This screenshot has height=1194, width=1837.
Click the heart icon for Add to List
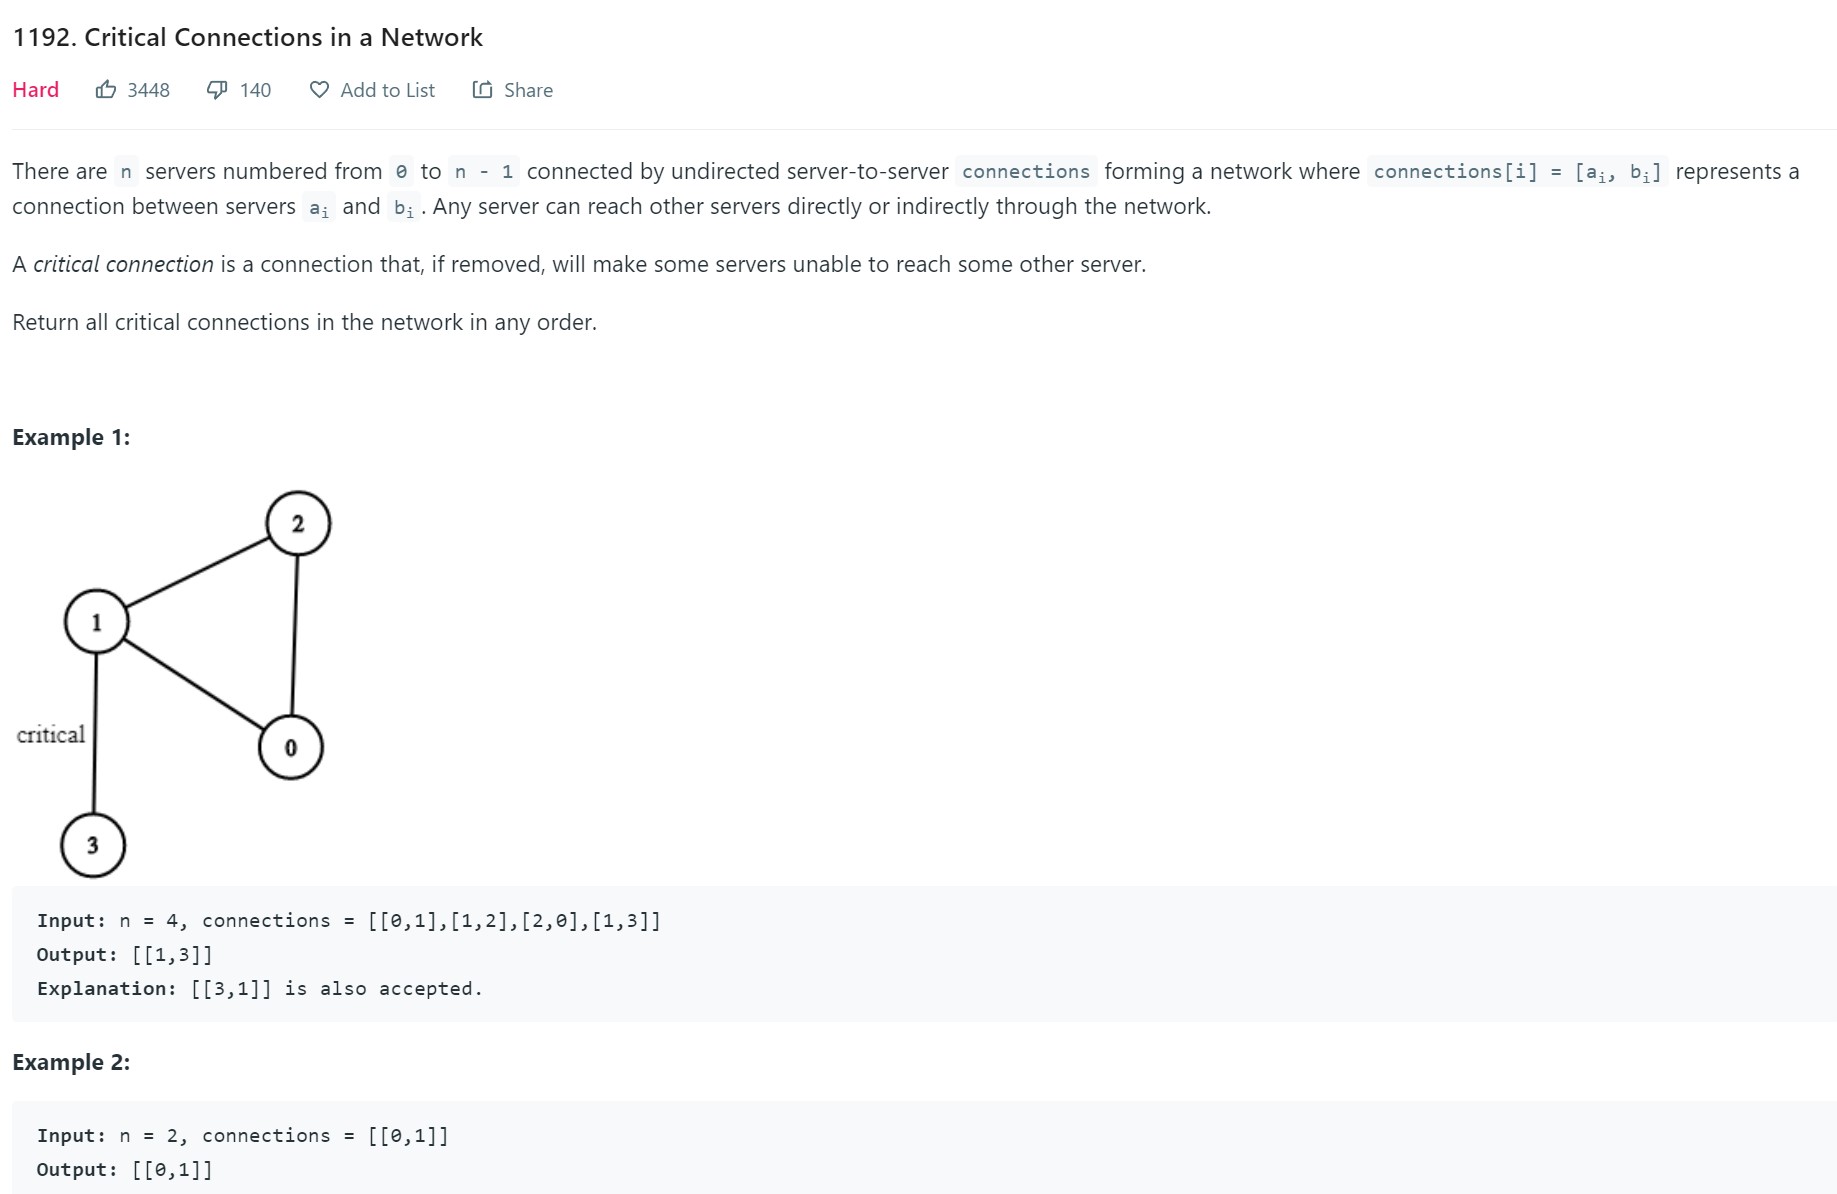click(x=319, y=90)
